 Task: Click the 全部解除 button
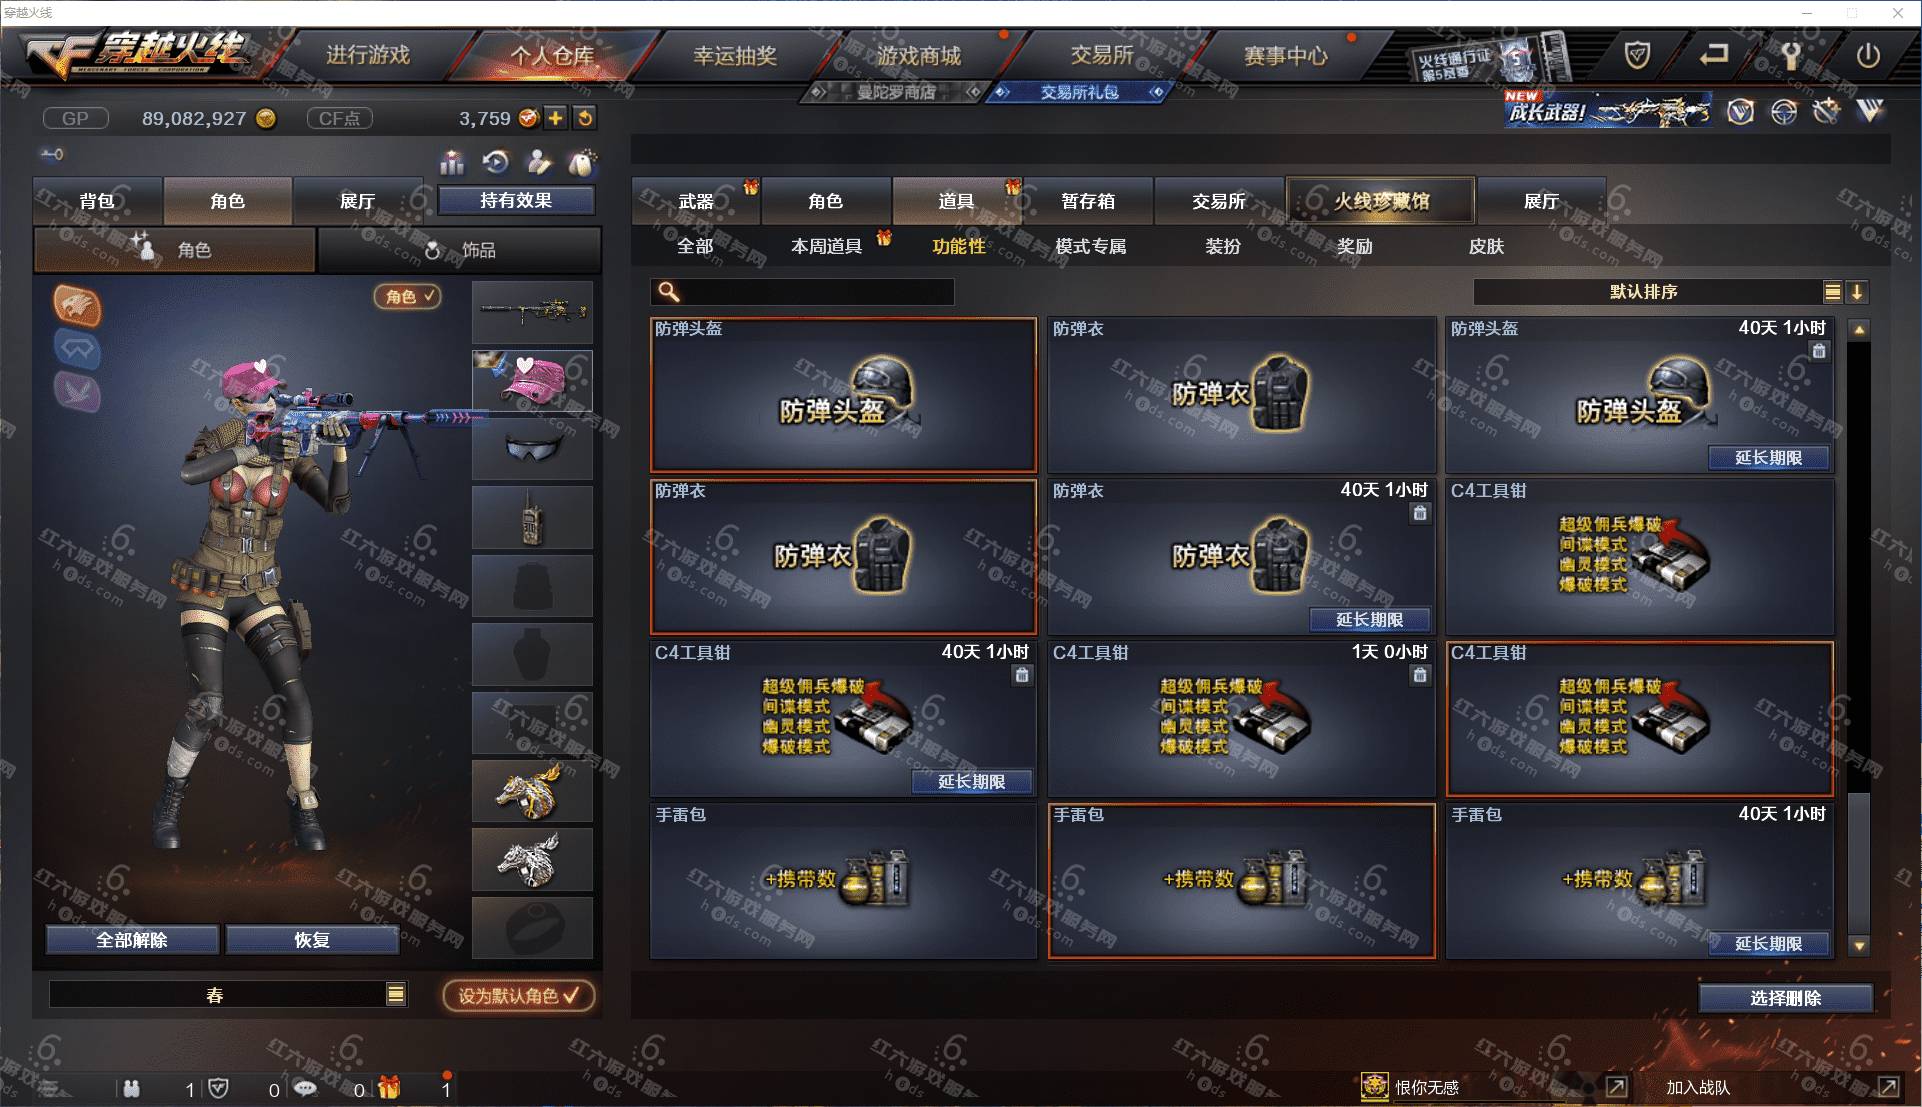(132, 940)
